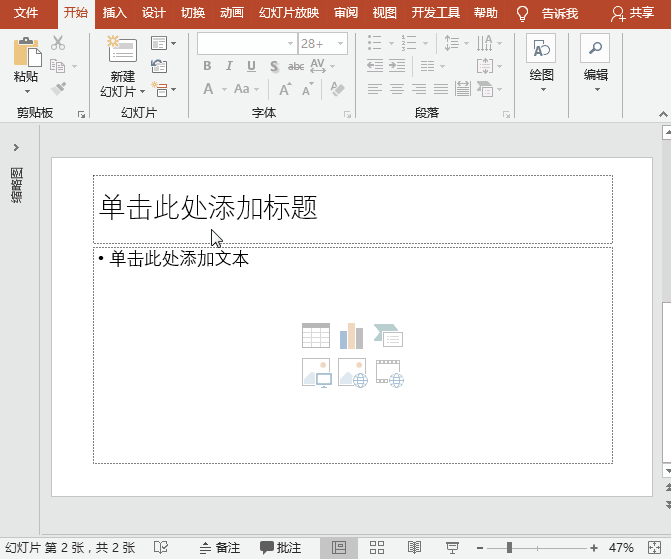Insert picture from device placeholder icon
This screenshot has height=559, width=671.
pos(317,373)
